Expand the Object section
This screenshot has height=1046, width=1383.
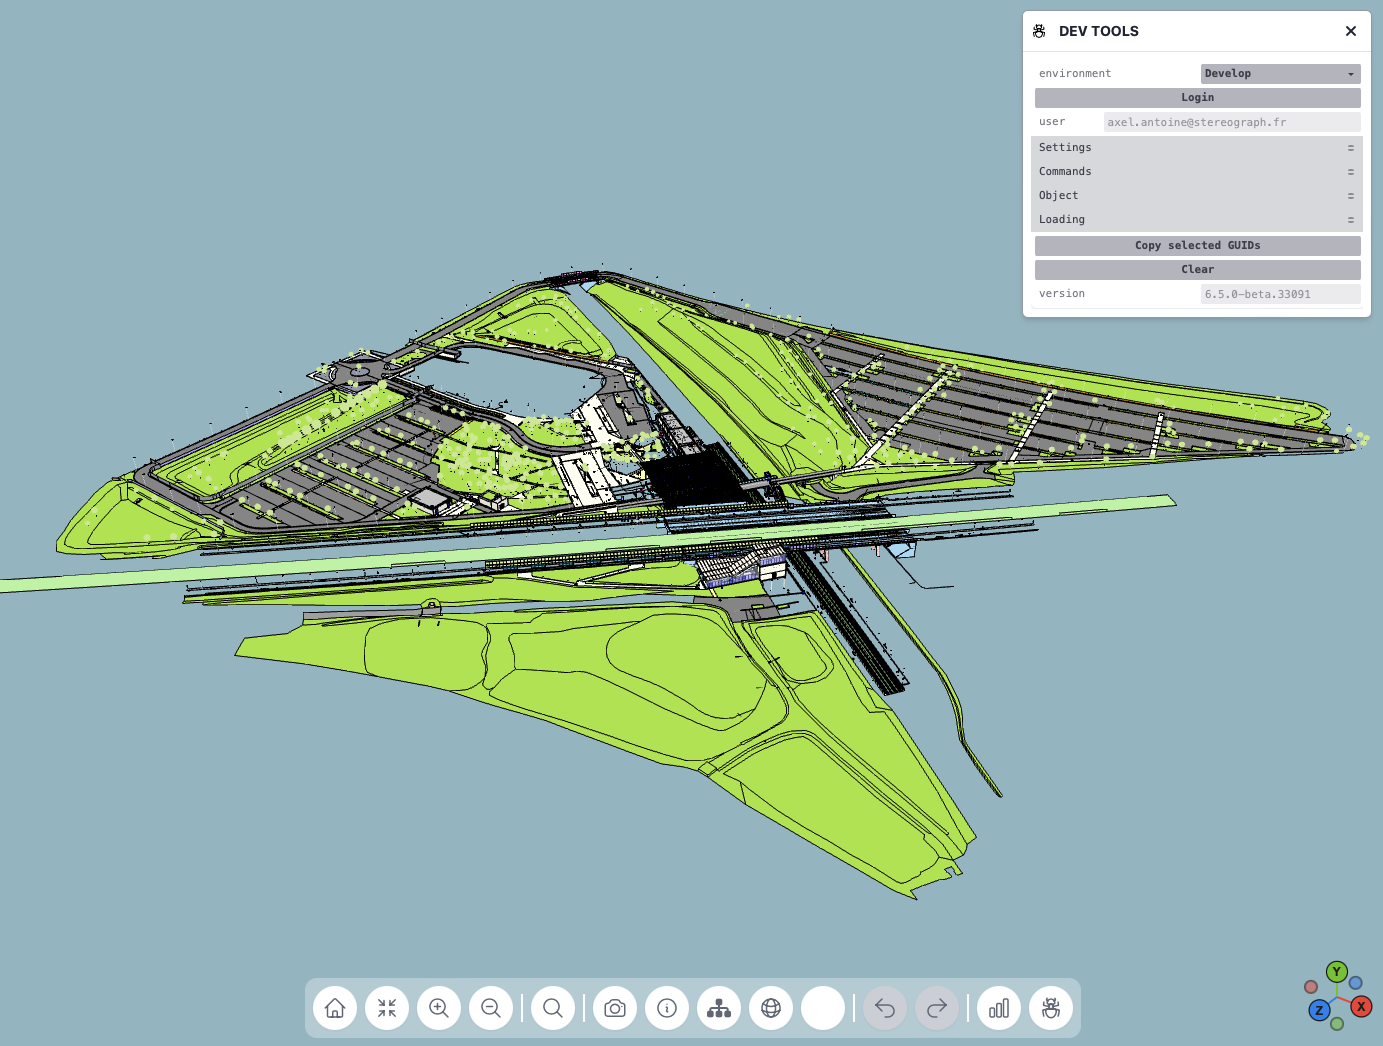[1196, 196]
